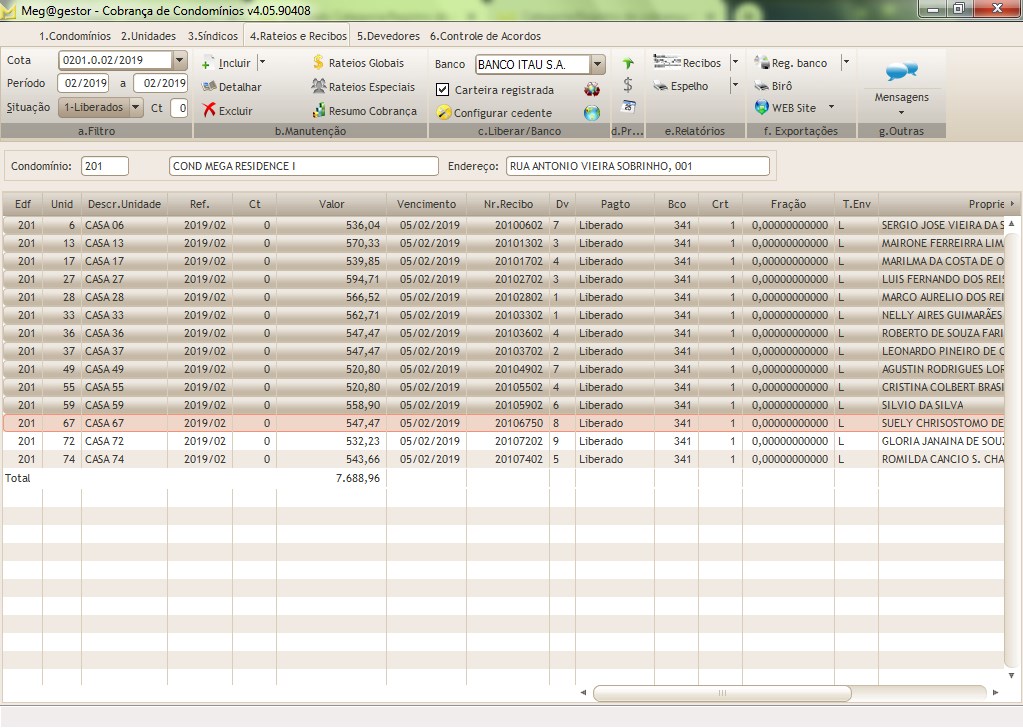Click the Condomínio code input field
Image resolution: width=1023 pixels, height=728 pixels.
pyautogui.click(x=104, y=166)
